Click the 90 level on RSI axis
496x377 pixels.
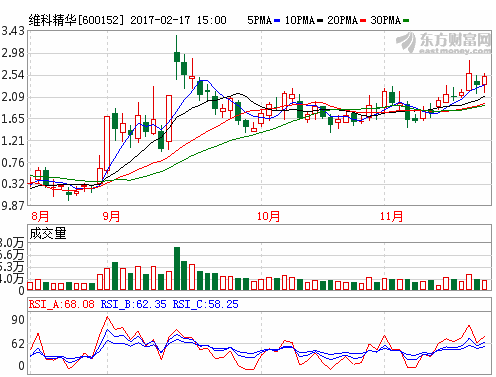click(x=18, y=320)
